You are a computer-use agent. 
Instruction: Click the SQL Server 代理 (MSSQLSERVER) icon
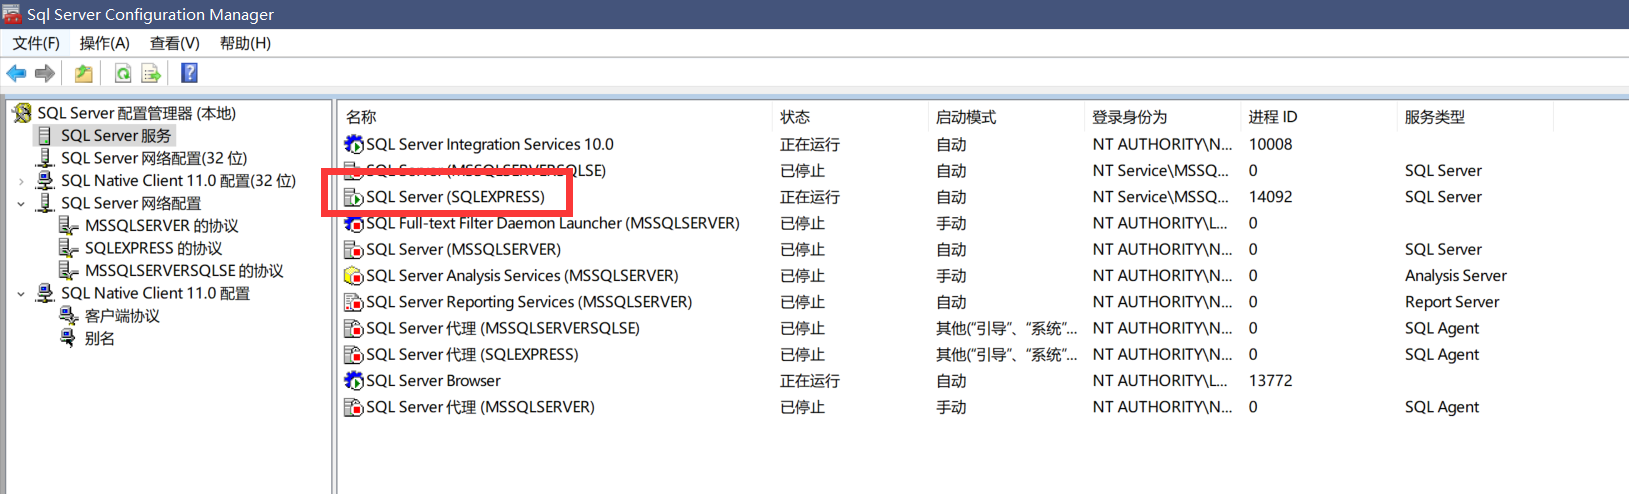point(354,407)
